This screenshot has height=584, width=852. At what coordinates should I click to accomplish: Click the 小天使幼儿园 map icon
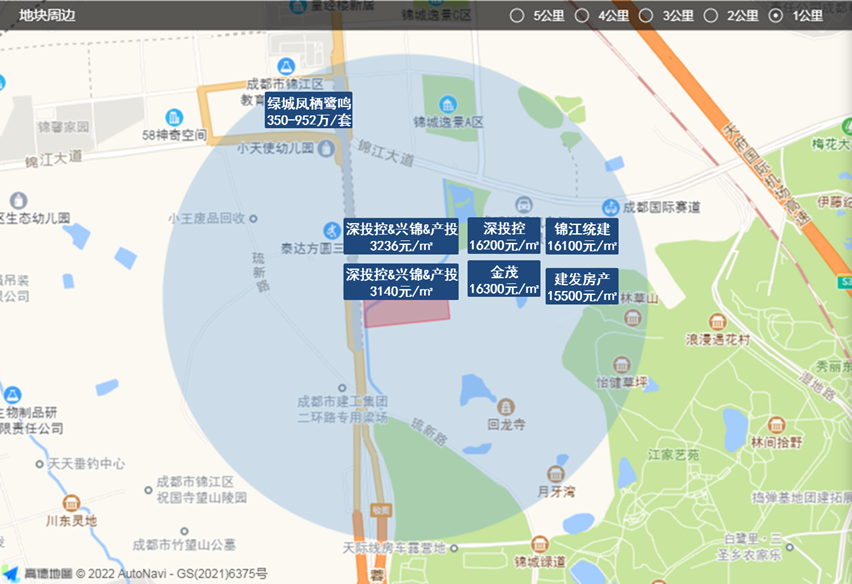pos(326,148)
